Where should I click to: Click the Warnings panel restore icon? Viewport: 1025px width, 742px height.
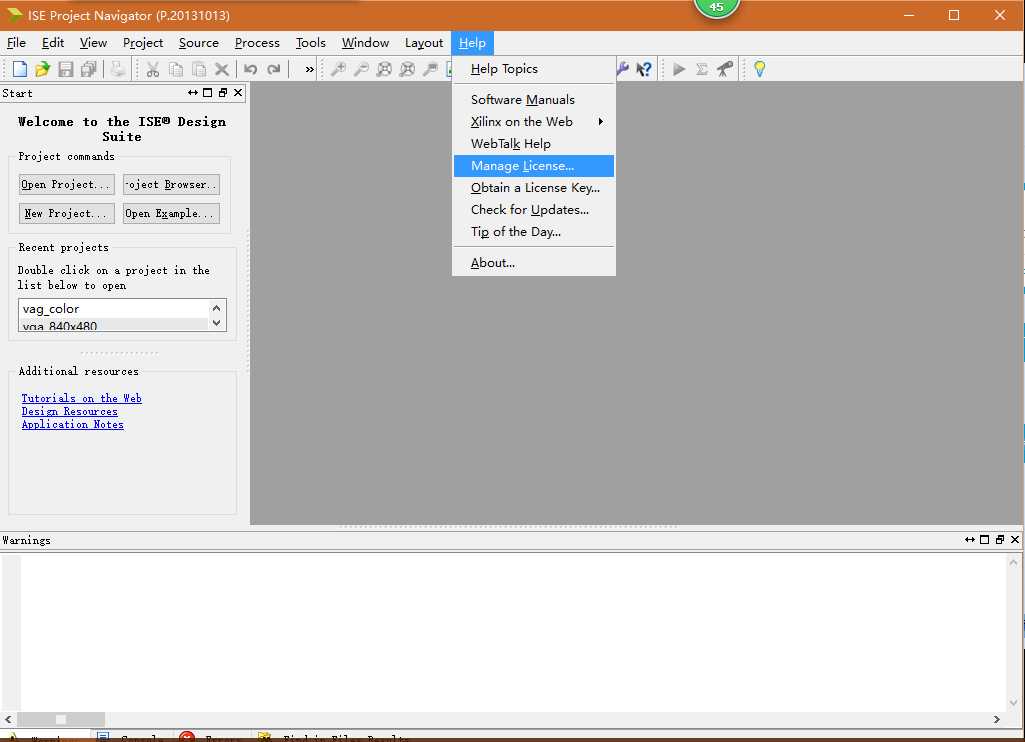pyautogui.click(x=1000, y=539)
